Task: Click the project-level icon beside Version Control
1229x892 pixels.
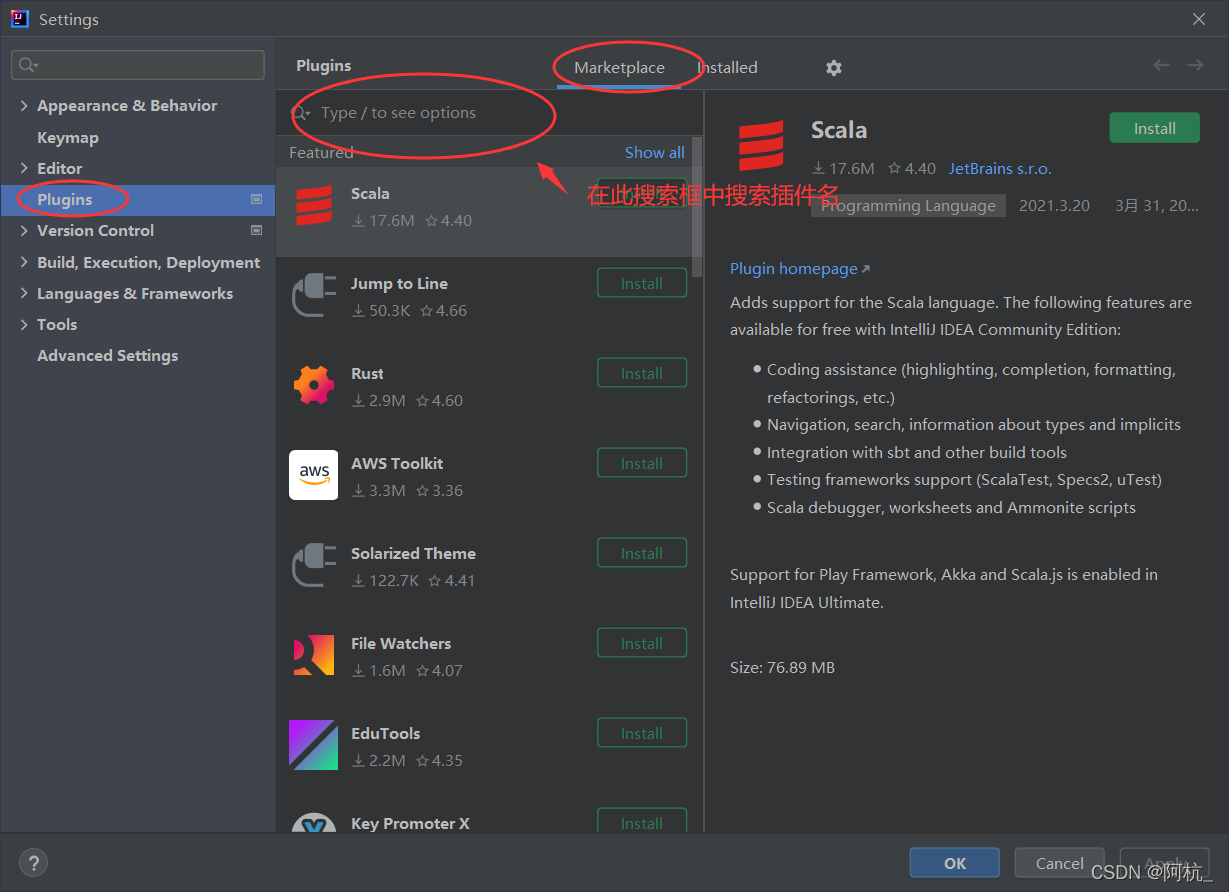Action: tap(256, 231)
